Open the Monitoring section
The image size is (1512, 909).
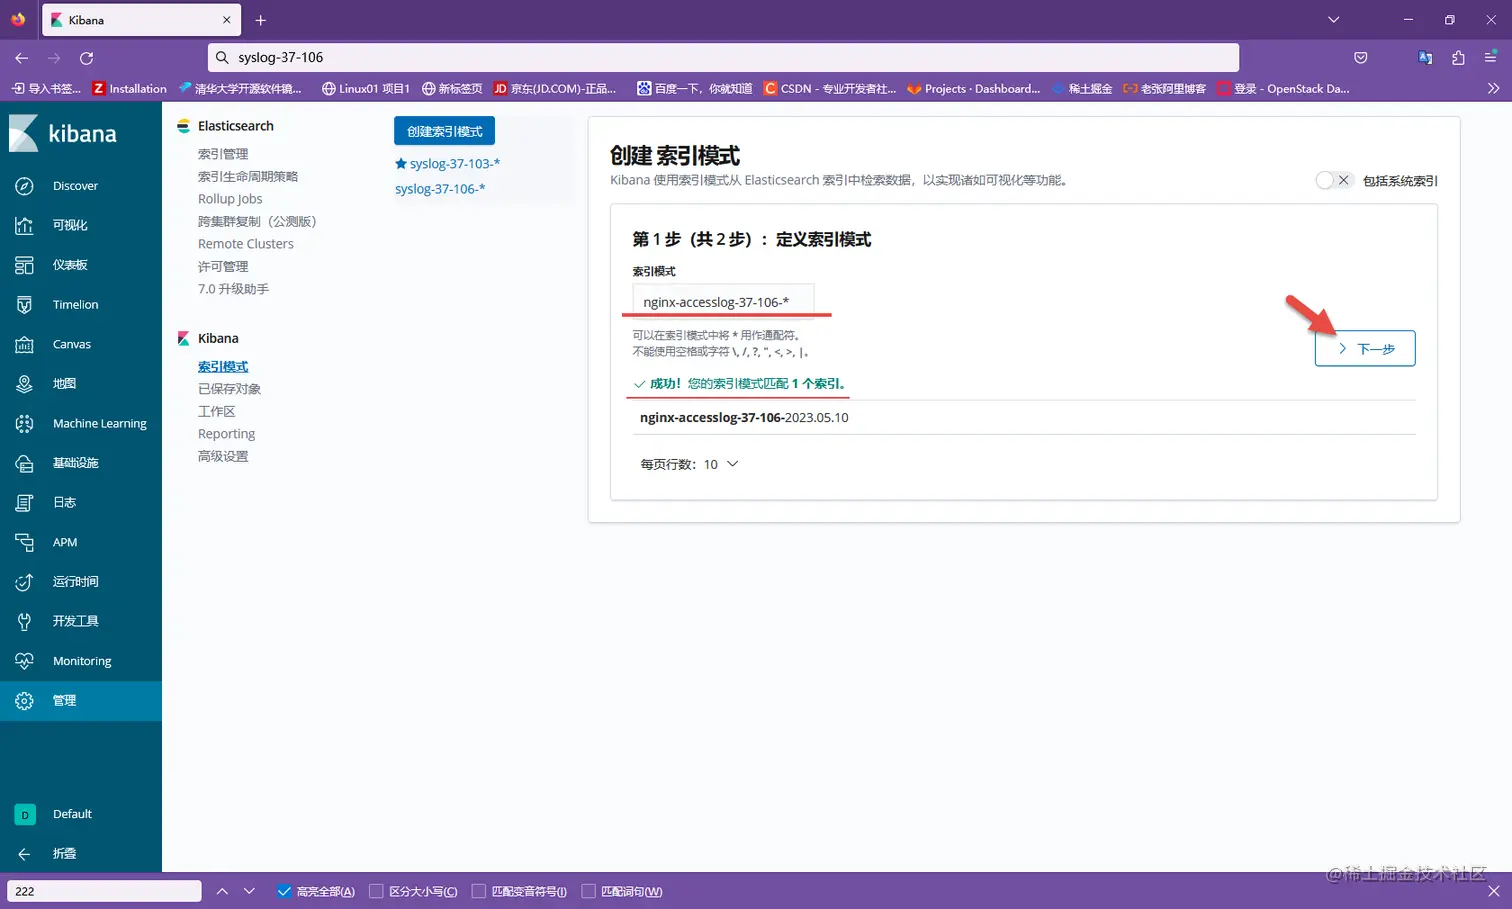point(81,660)
